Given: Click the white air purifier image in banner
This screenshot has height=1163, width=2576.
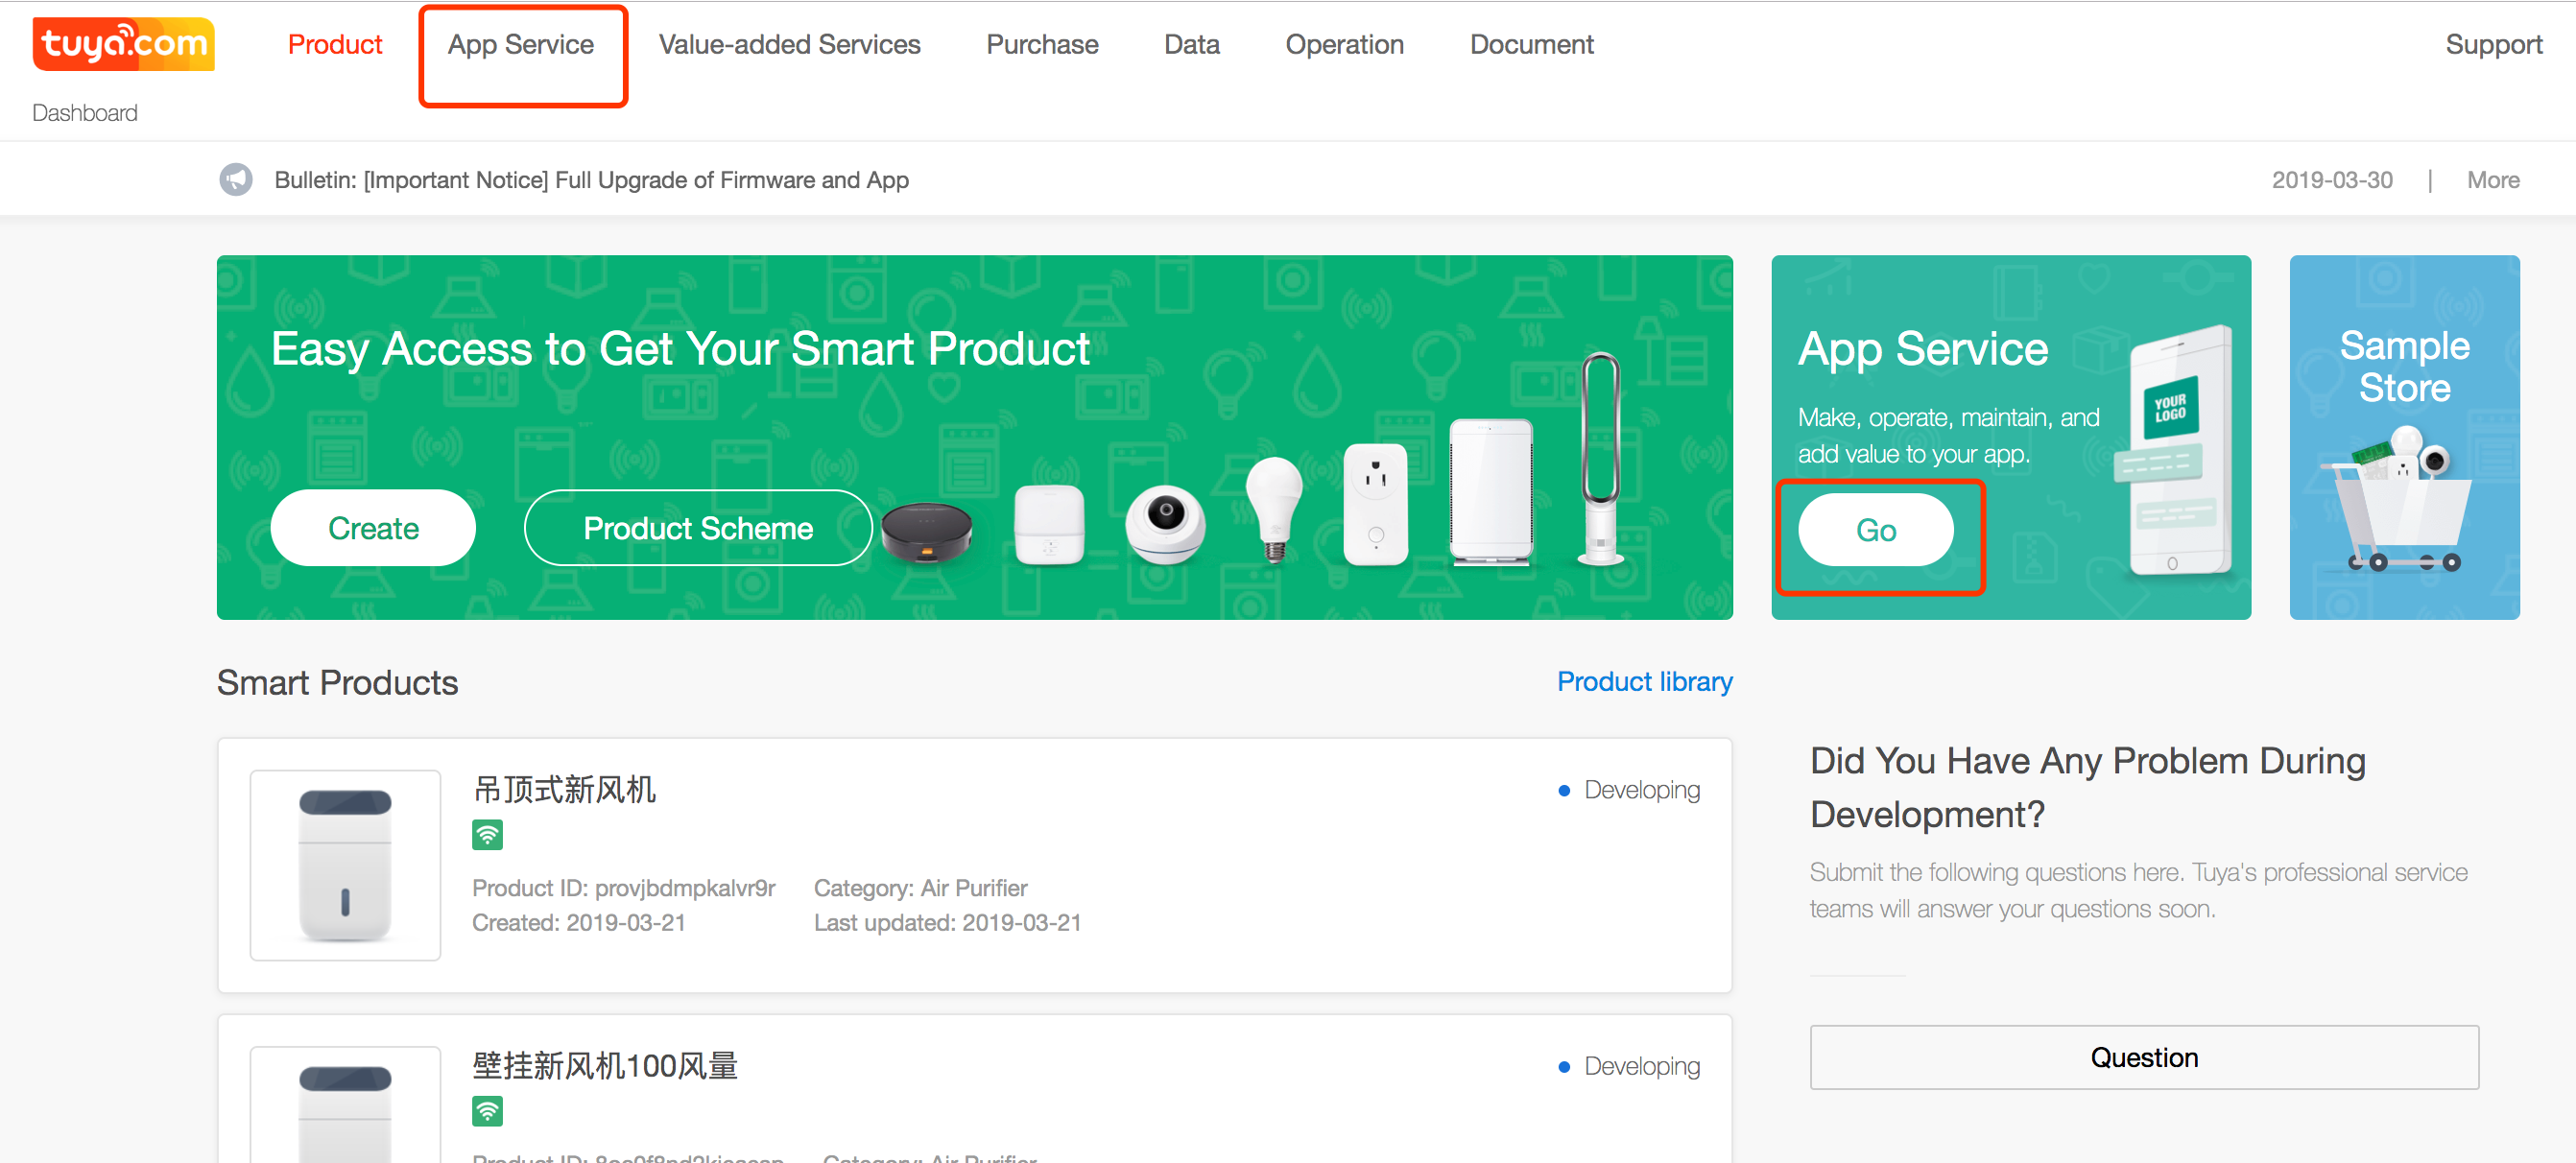Looking at the screenshot, I should (x=1491, y=492).
